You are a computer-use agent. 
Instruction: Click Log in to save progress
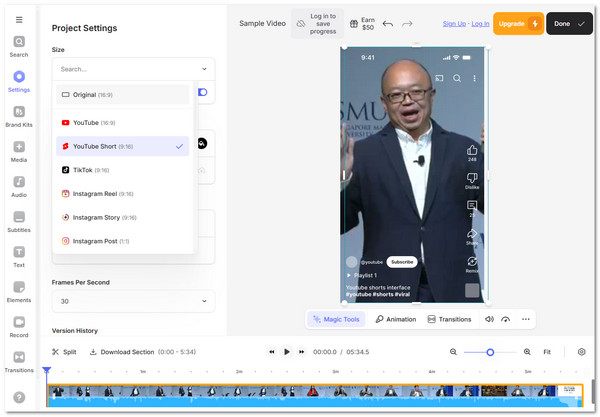coord(317,24)
